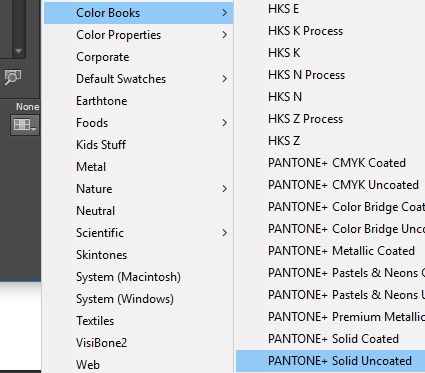Choose the Metal swatch library
The width and height of the screenshot is (425, 373).
(x=138, y=167)
